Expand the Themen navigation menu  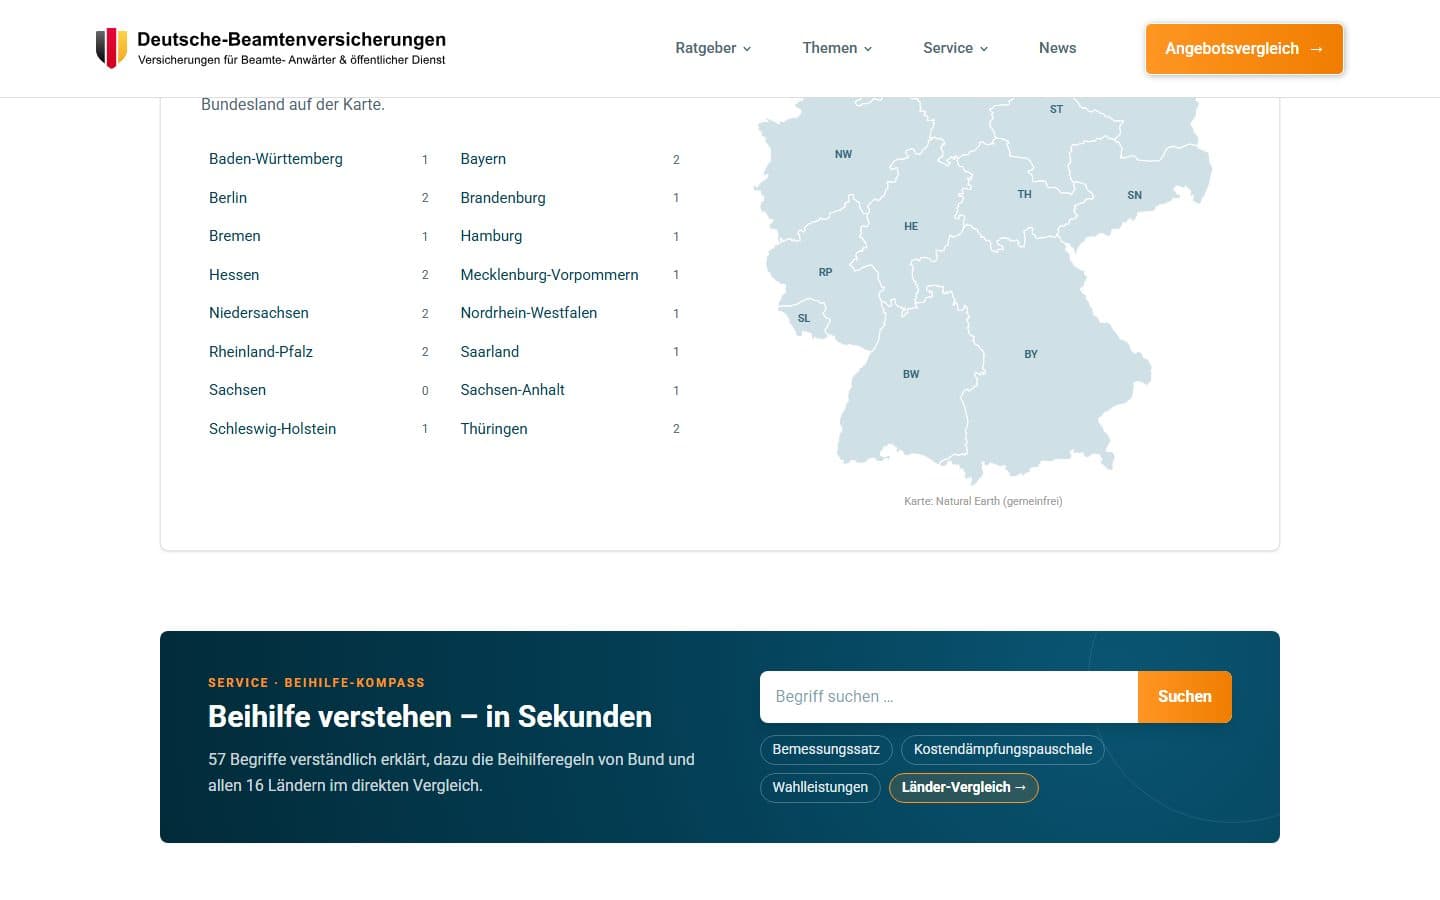[837, 48]
